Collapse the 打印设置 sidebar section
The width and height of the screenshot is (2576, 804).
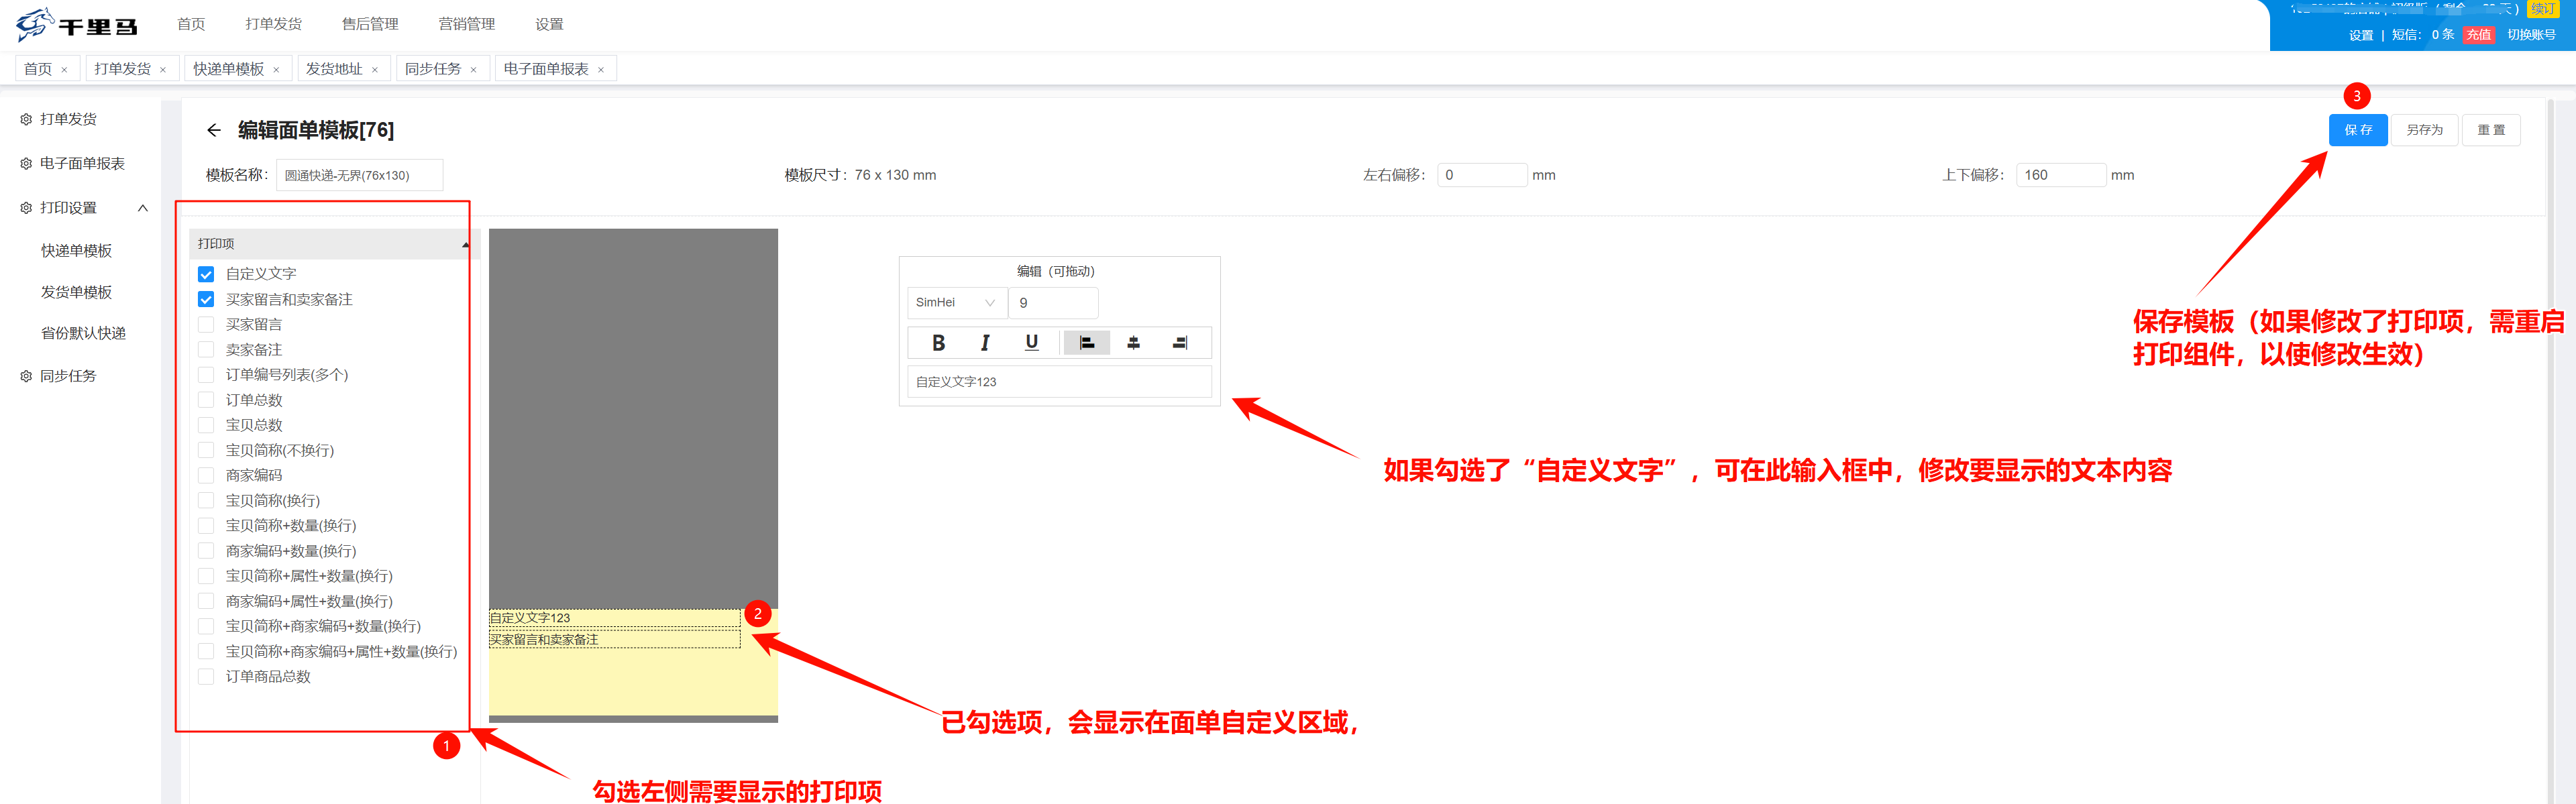(143, 208)
